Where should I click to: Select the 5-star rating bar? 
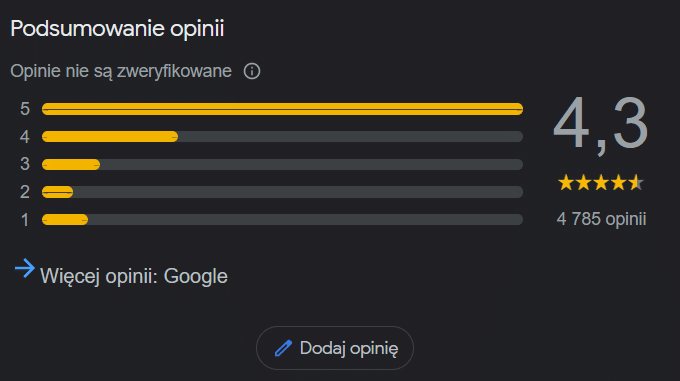pos(282,109)
